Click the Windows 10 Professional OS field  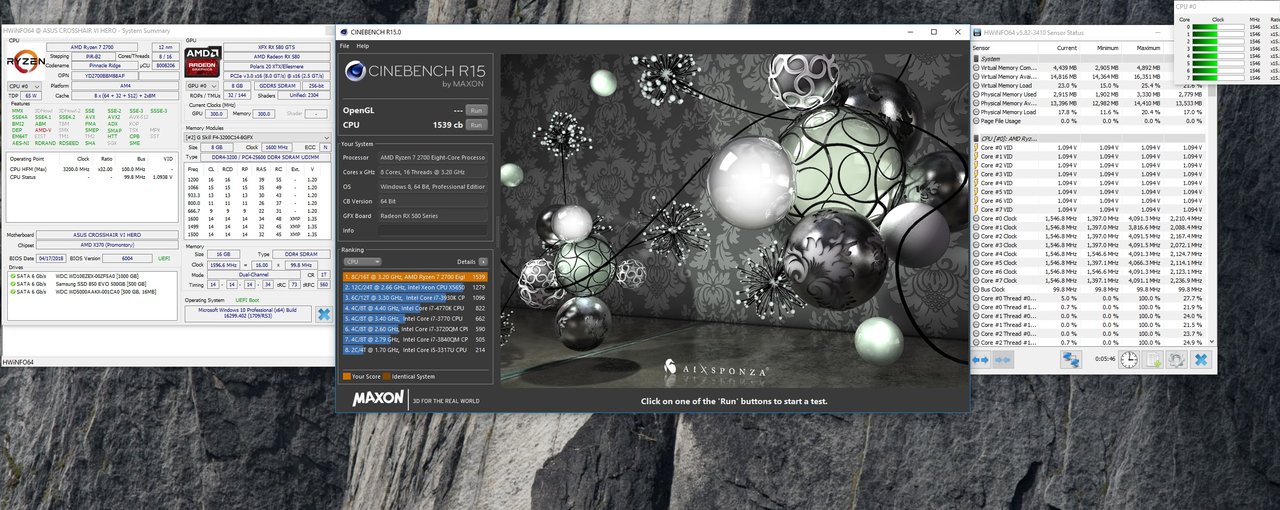click(x=249, y=314)
